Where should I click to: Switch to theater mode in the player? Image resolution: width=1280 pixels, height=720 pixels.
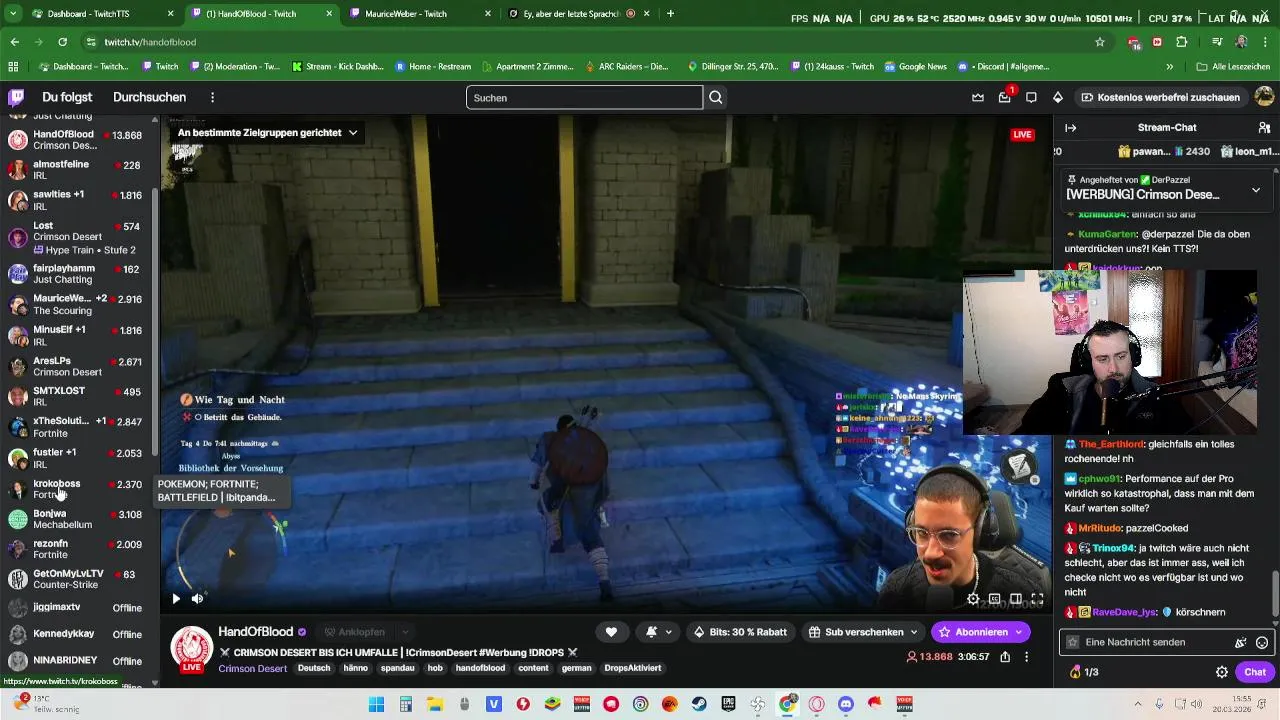(x=1016, y=599)
